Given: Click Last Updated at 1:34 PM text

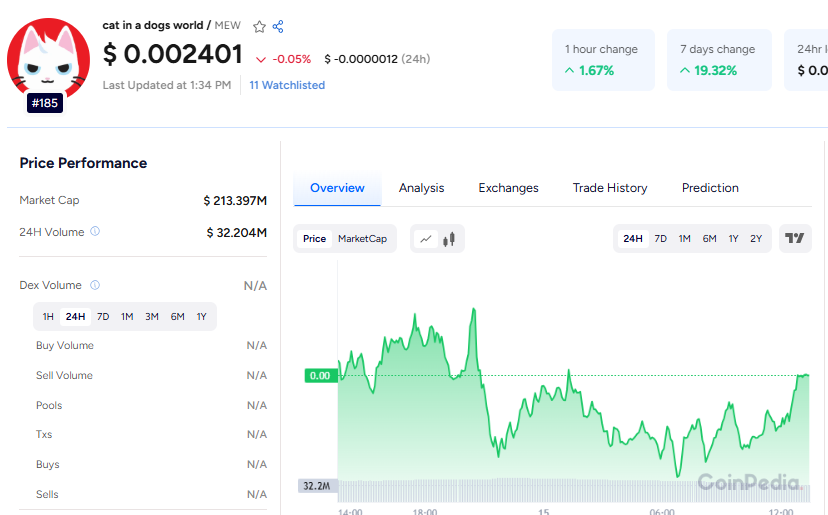Looking at the screenshot, I should coord(167,85).
